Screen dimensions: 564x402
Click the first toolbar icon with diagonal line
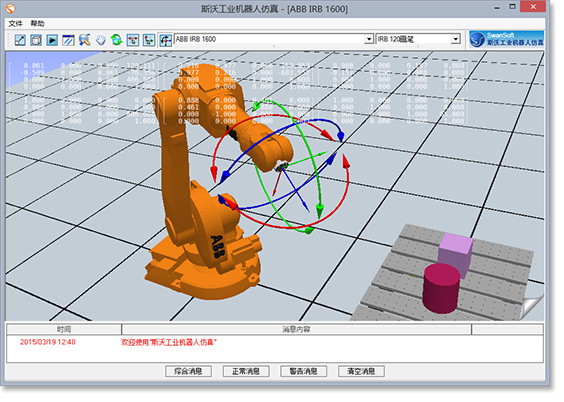pyautogui.click(x=20, y=40)
